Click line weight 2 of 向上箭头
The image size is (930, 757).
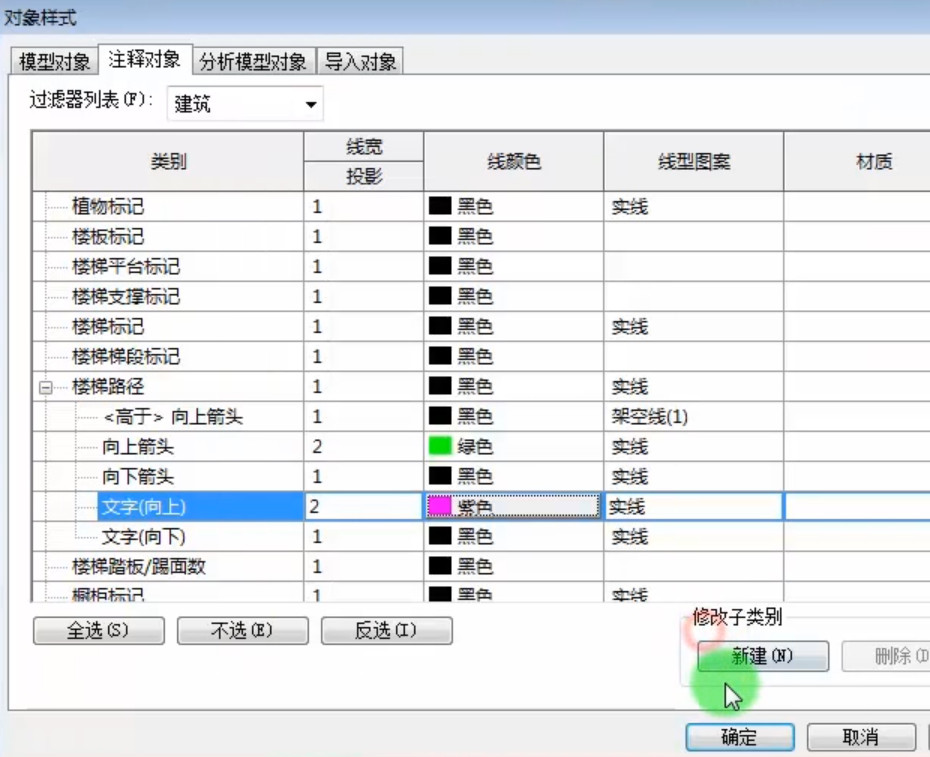point(364,446)
